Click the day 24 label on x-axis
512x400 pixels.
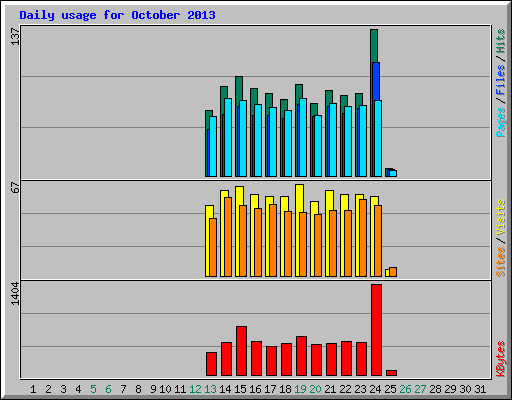375,389
